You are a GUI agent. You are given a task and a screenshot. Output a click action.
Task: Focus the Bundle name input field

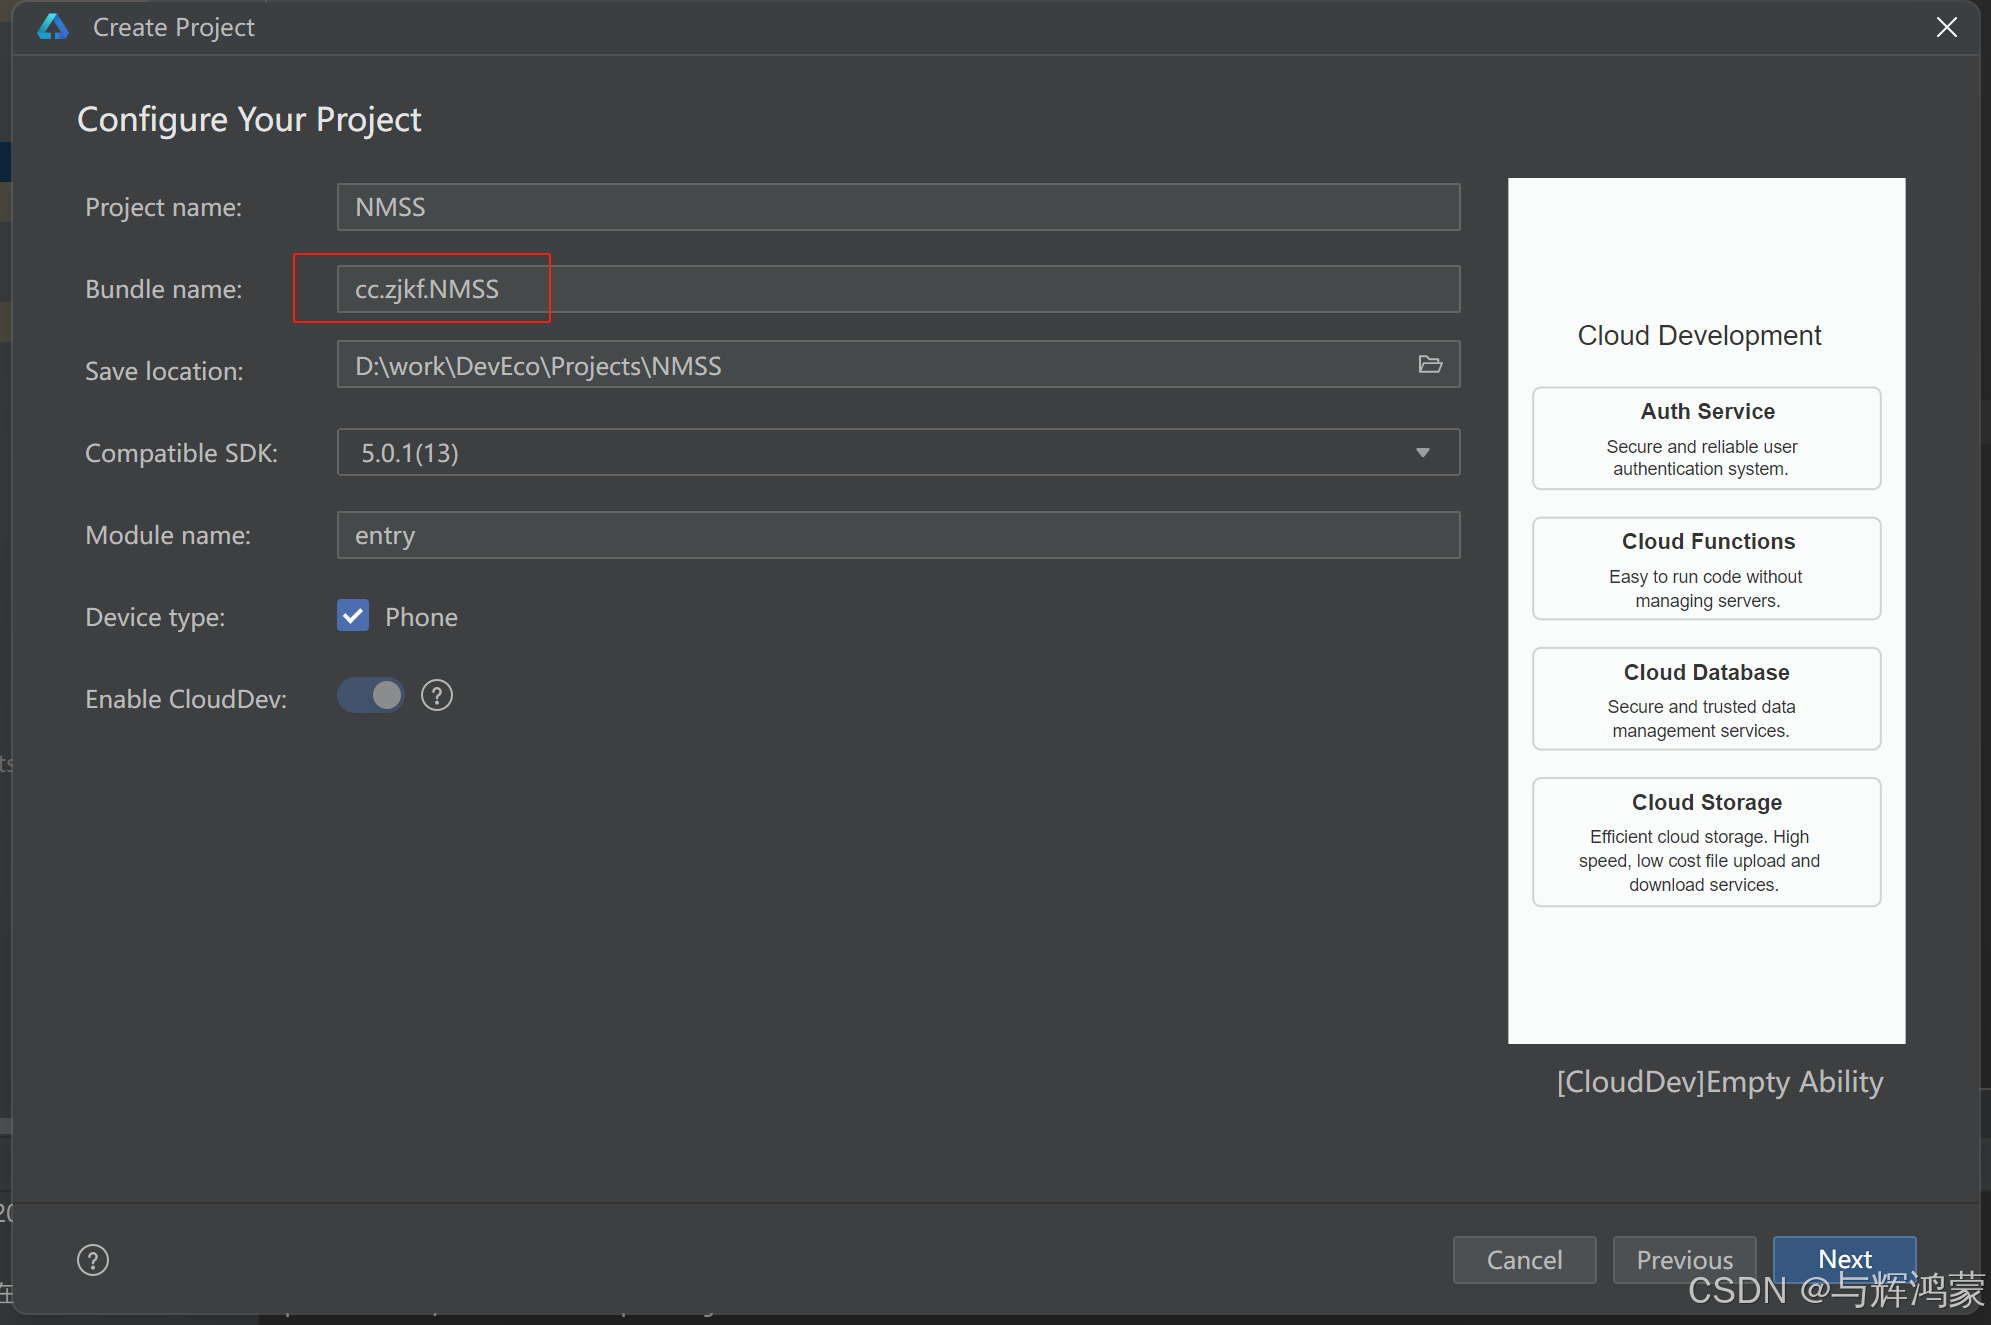[x=897, y=289]
